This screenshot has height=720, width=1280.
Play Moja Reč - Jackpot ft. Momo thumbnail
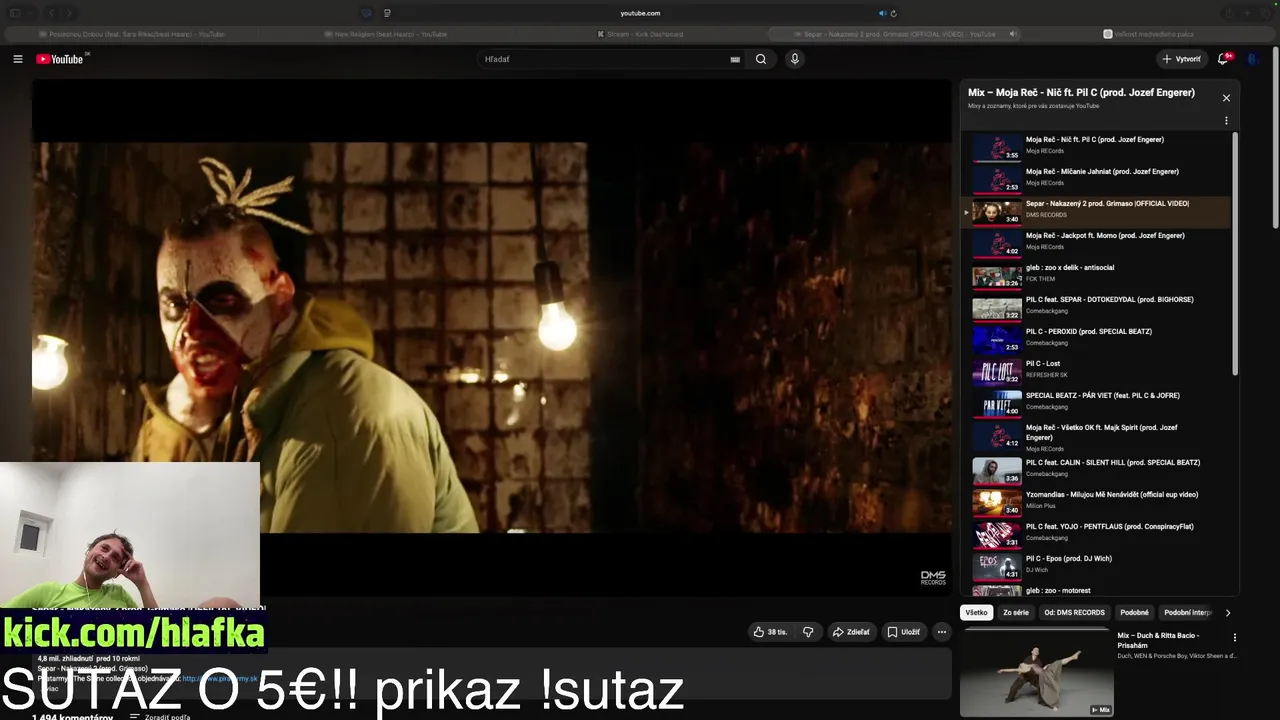997,244
